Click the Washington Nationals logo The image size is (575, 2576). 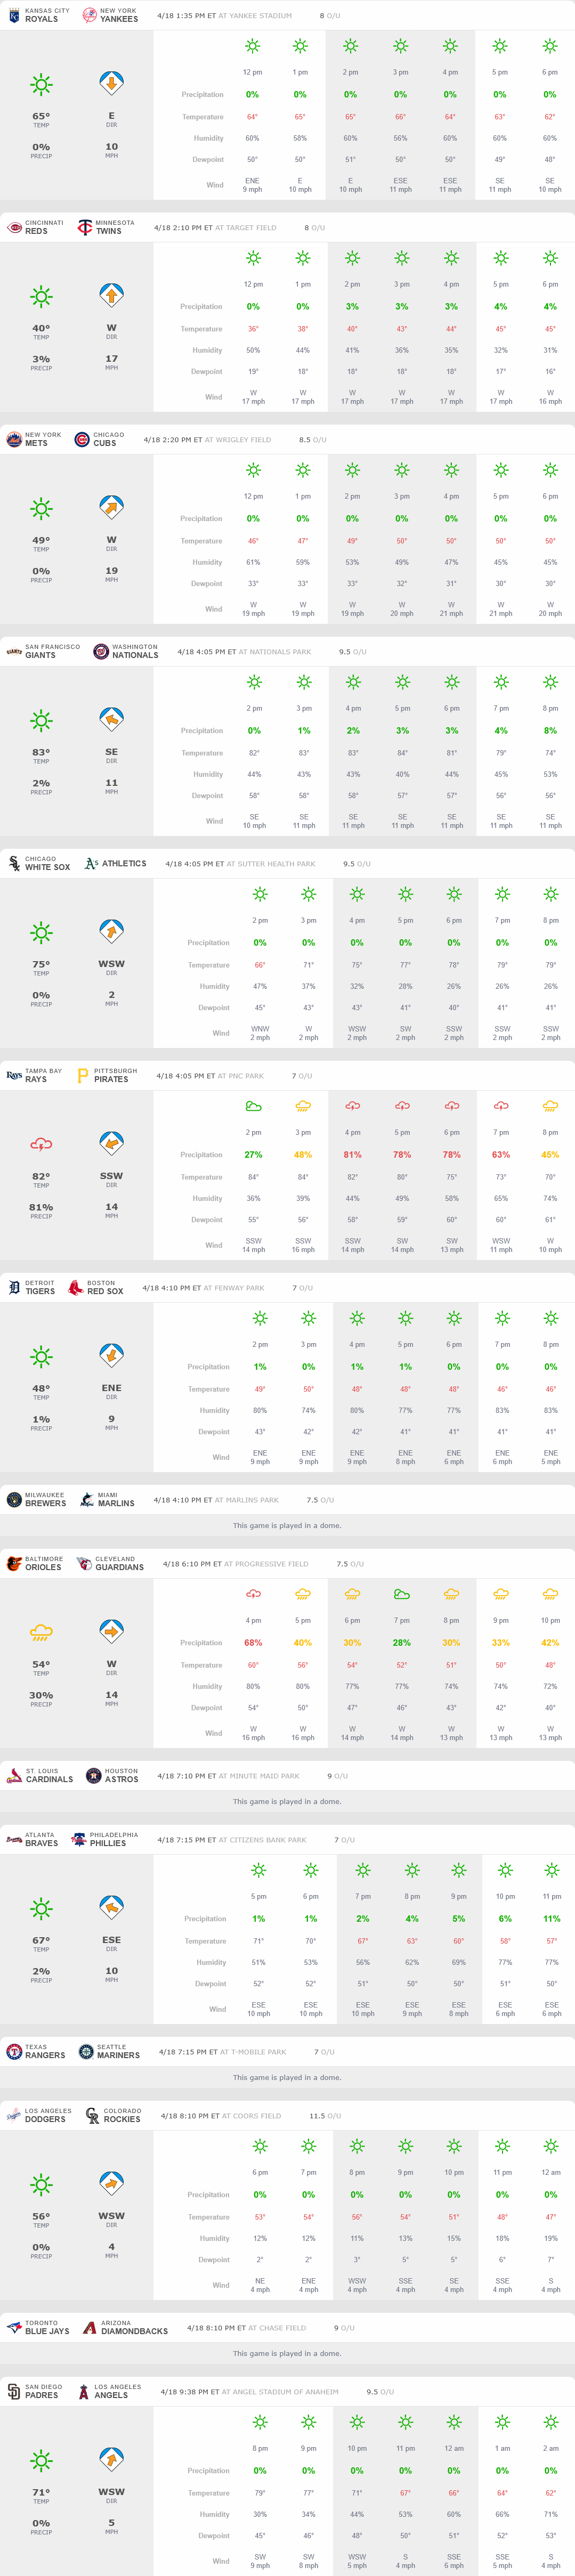click(100, 652)
